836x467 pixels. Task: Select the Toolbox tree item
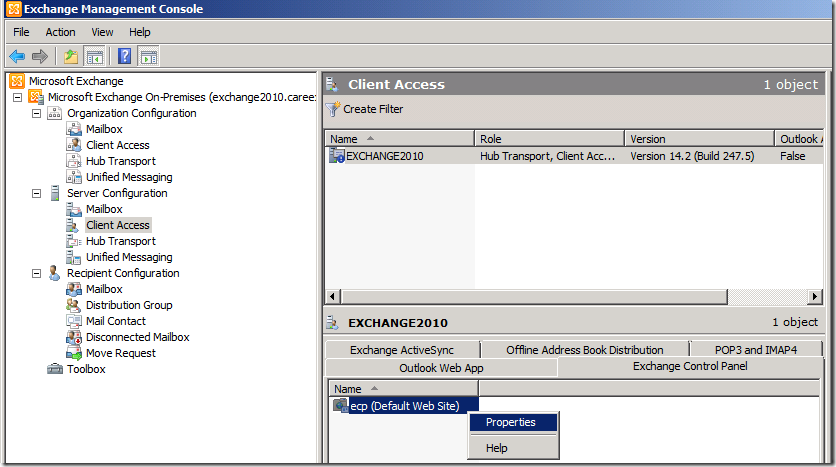coord(86,369)
